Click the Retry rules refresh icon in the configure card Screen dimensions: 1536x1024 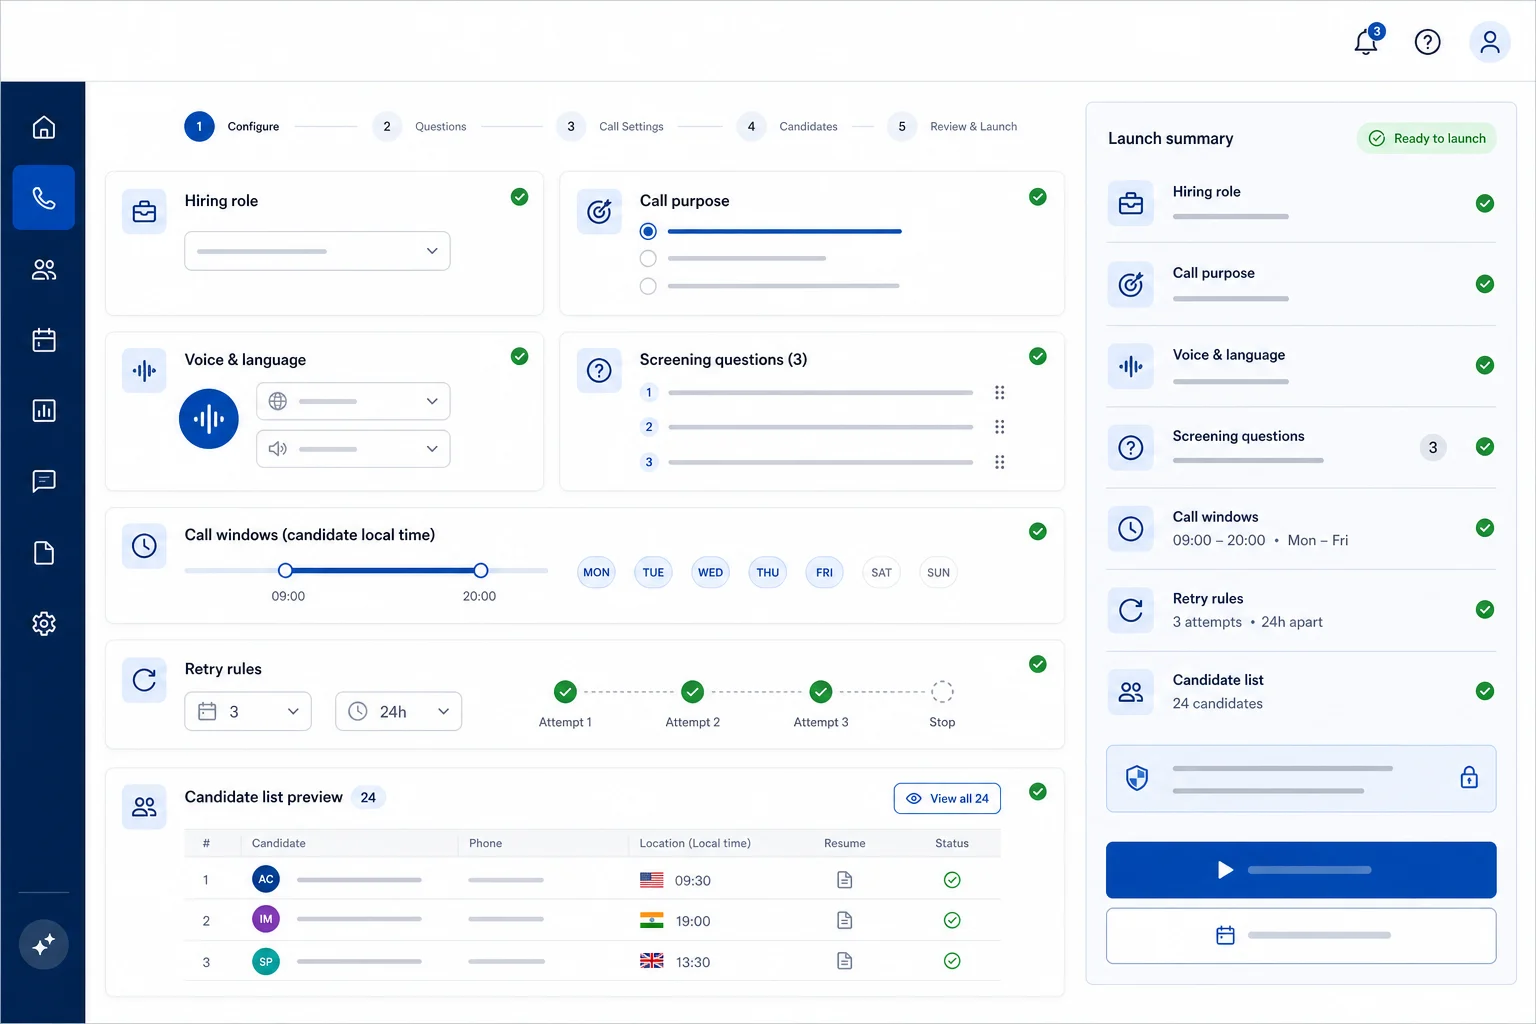[144, 680]
